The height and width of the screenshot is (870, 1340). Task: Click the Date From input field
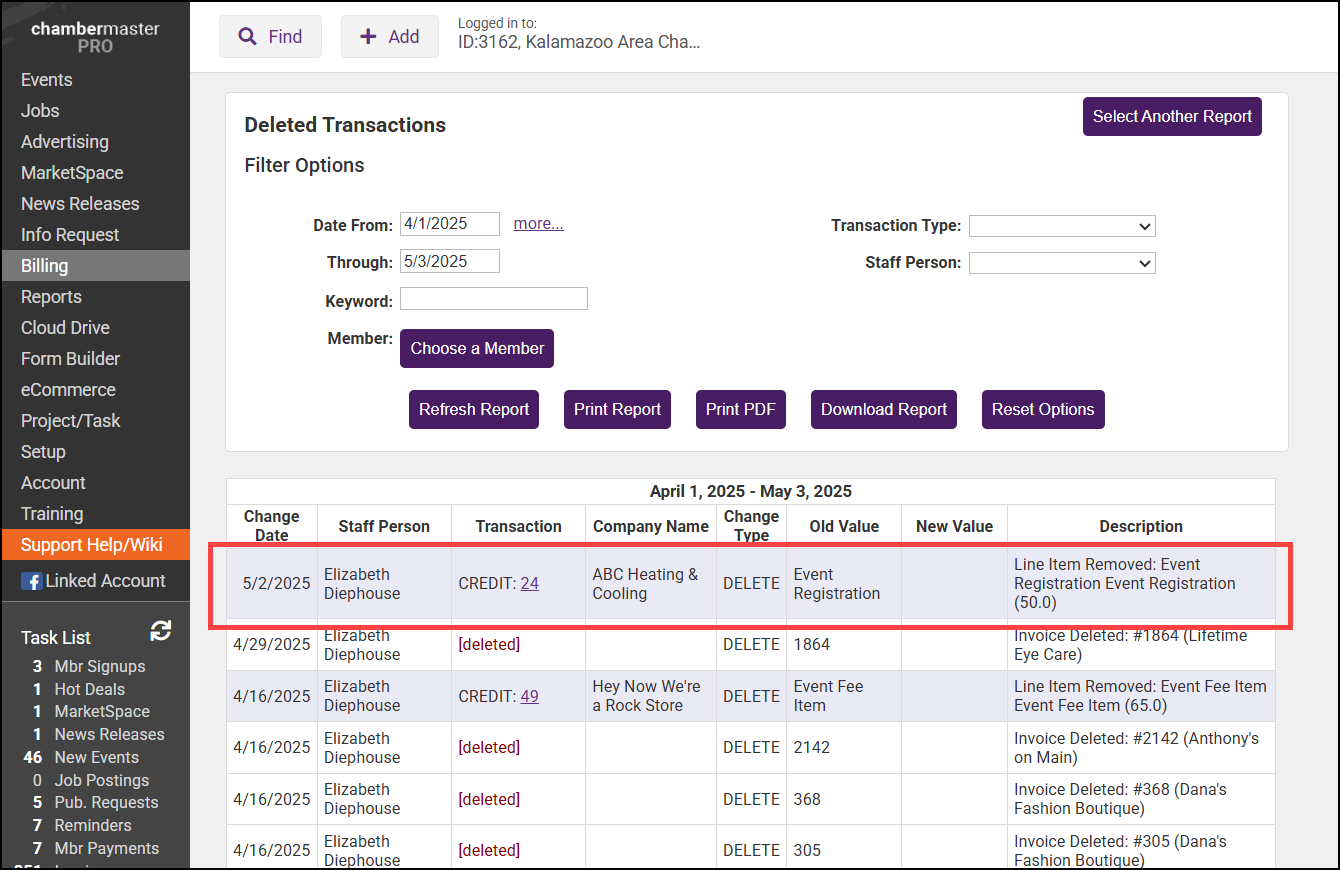(450, 224)
